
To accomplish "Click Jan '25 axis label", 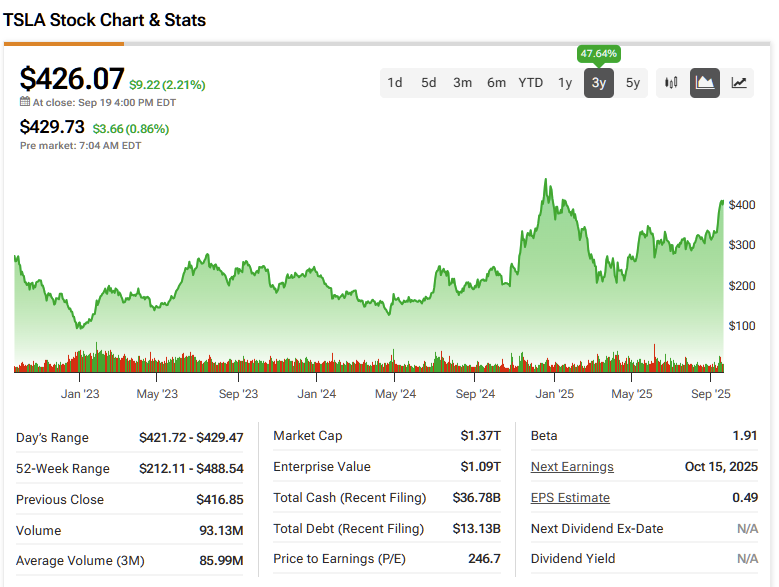I will tap(554, 394).
